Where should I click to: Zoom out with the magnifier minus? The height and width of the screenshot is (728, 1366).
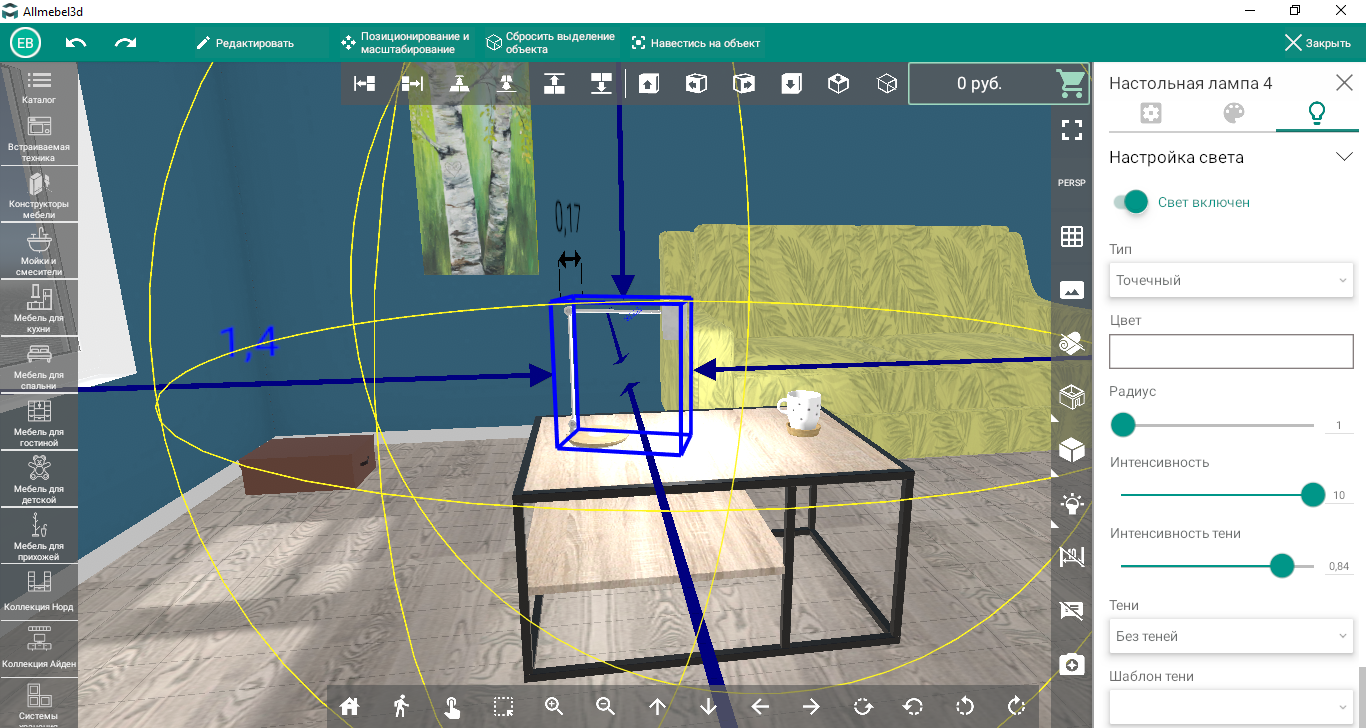tap(606, 706)
